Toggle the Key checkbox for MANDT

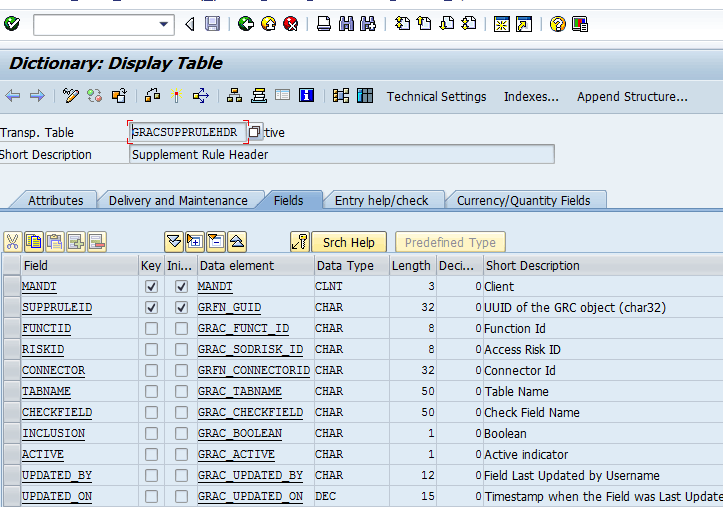point(151,287)
